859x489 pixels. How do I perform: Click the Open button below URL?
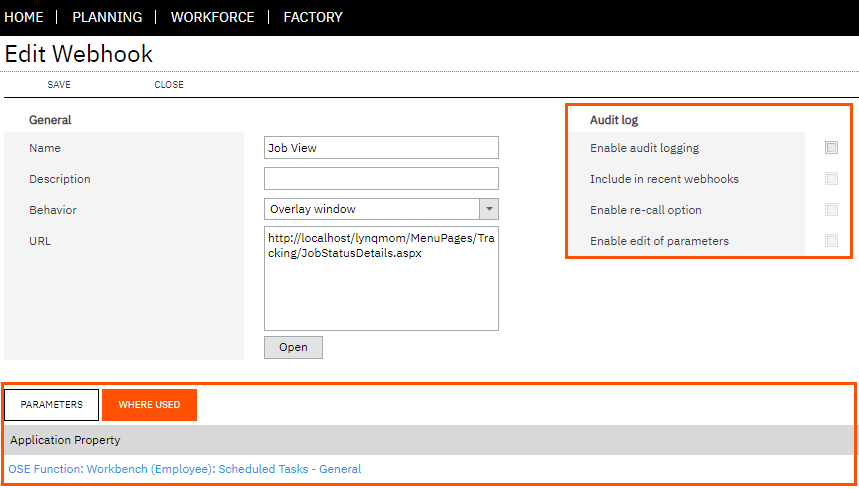[293, 347]
